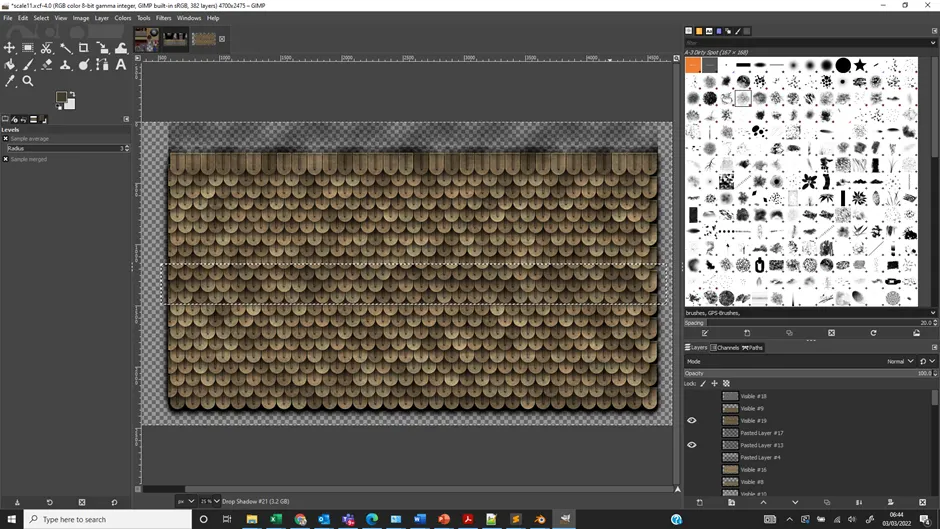This screenshot has width=940, height=529.
Task: Select the Crop tool
Action: (84, 47)
